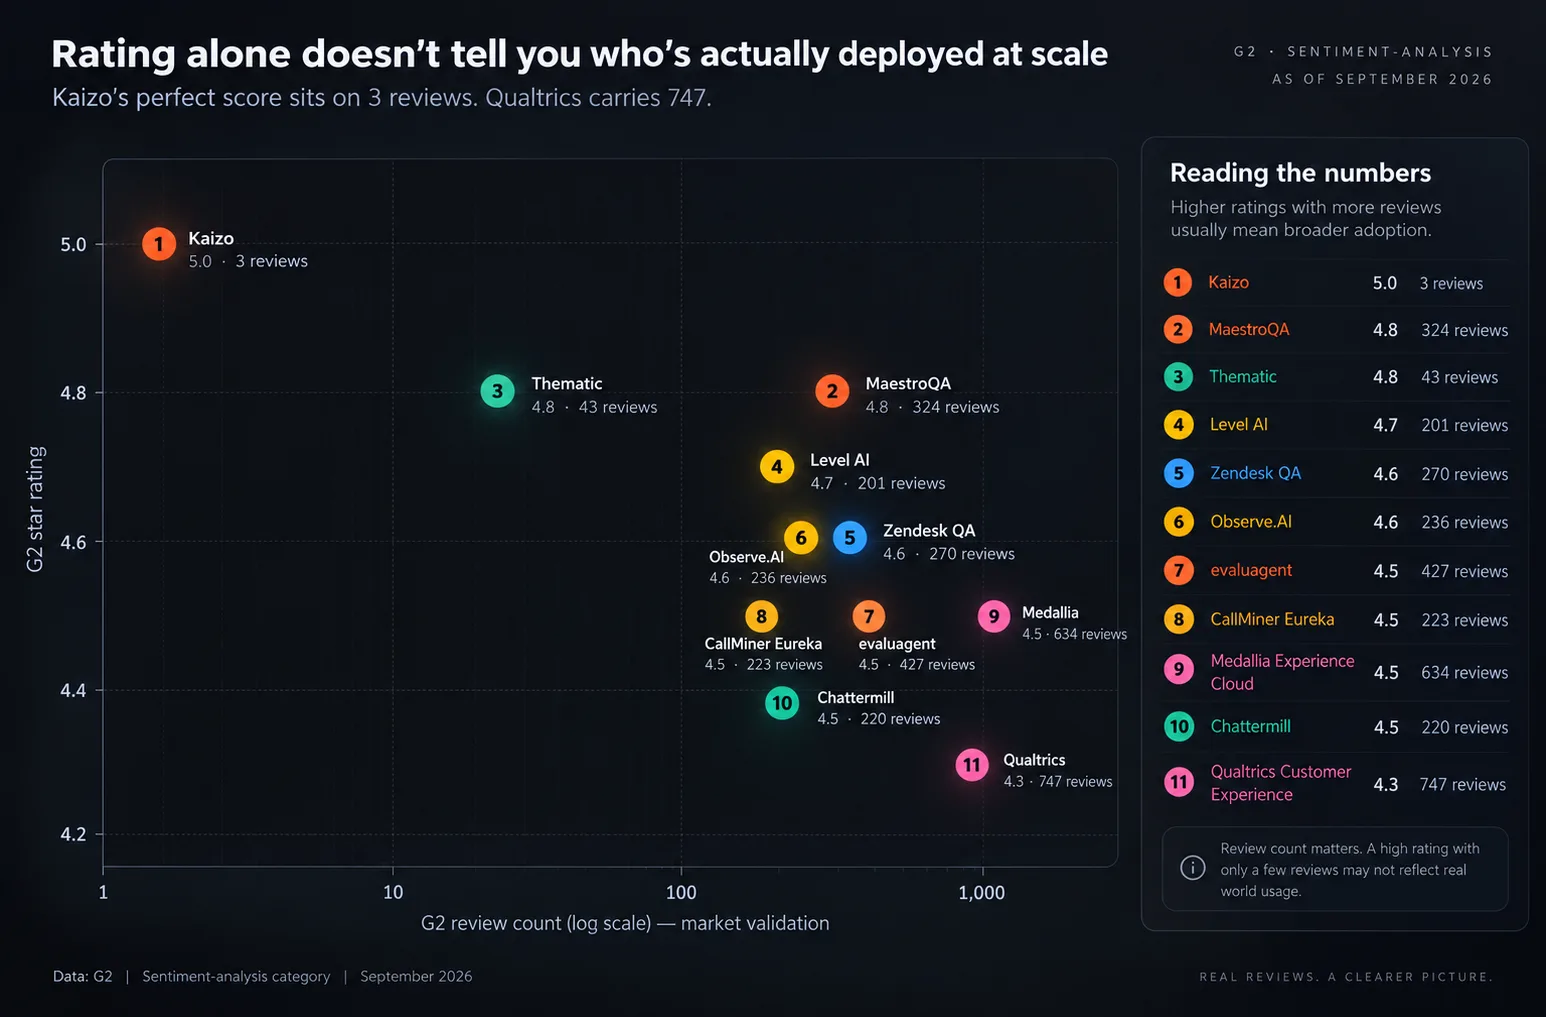Select the Thematic number 3 chart marker
1546x1017 pixels.
[497, 392]
